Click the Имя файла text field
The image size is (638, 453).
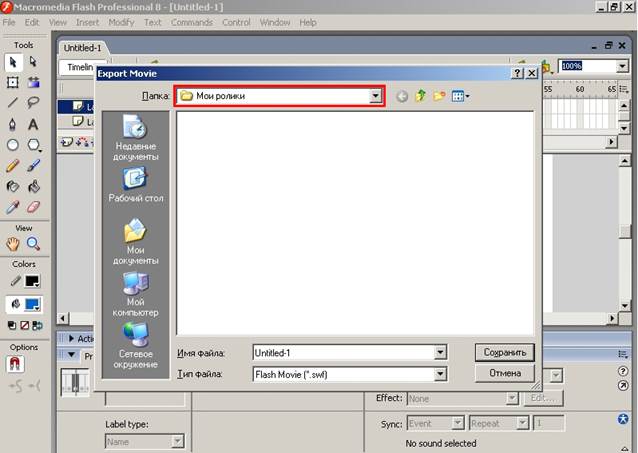pyautogui.click(x=343, y=352)
